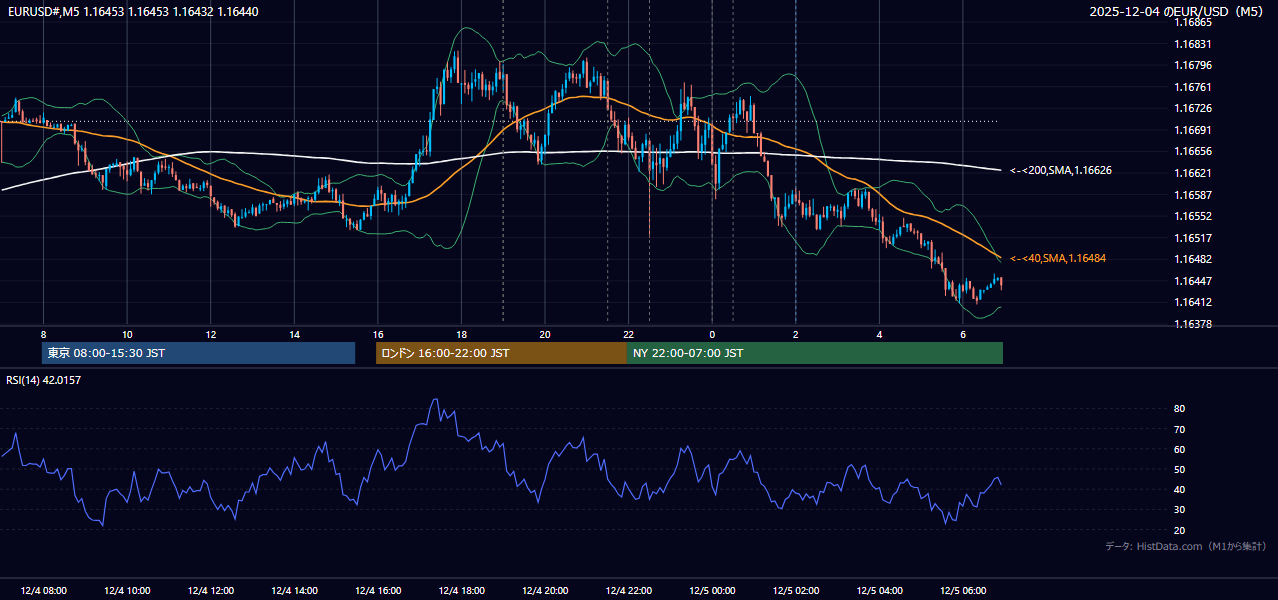
Task: Click the 40 SMA 1.16484 label
Action: [x=1058, y=258]
